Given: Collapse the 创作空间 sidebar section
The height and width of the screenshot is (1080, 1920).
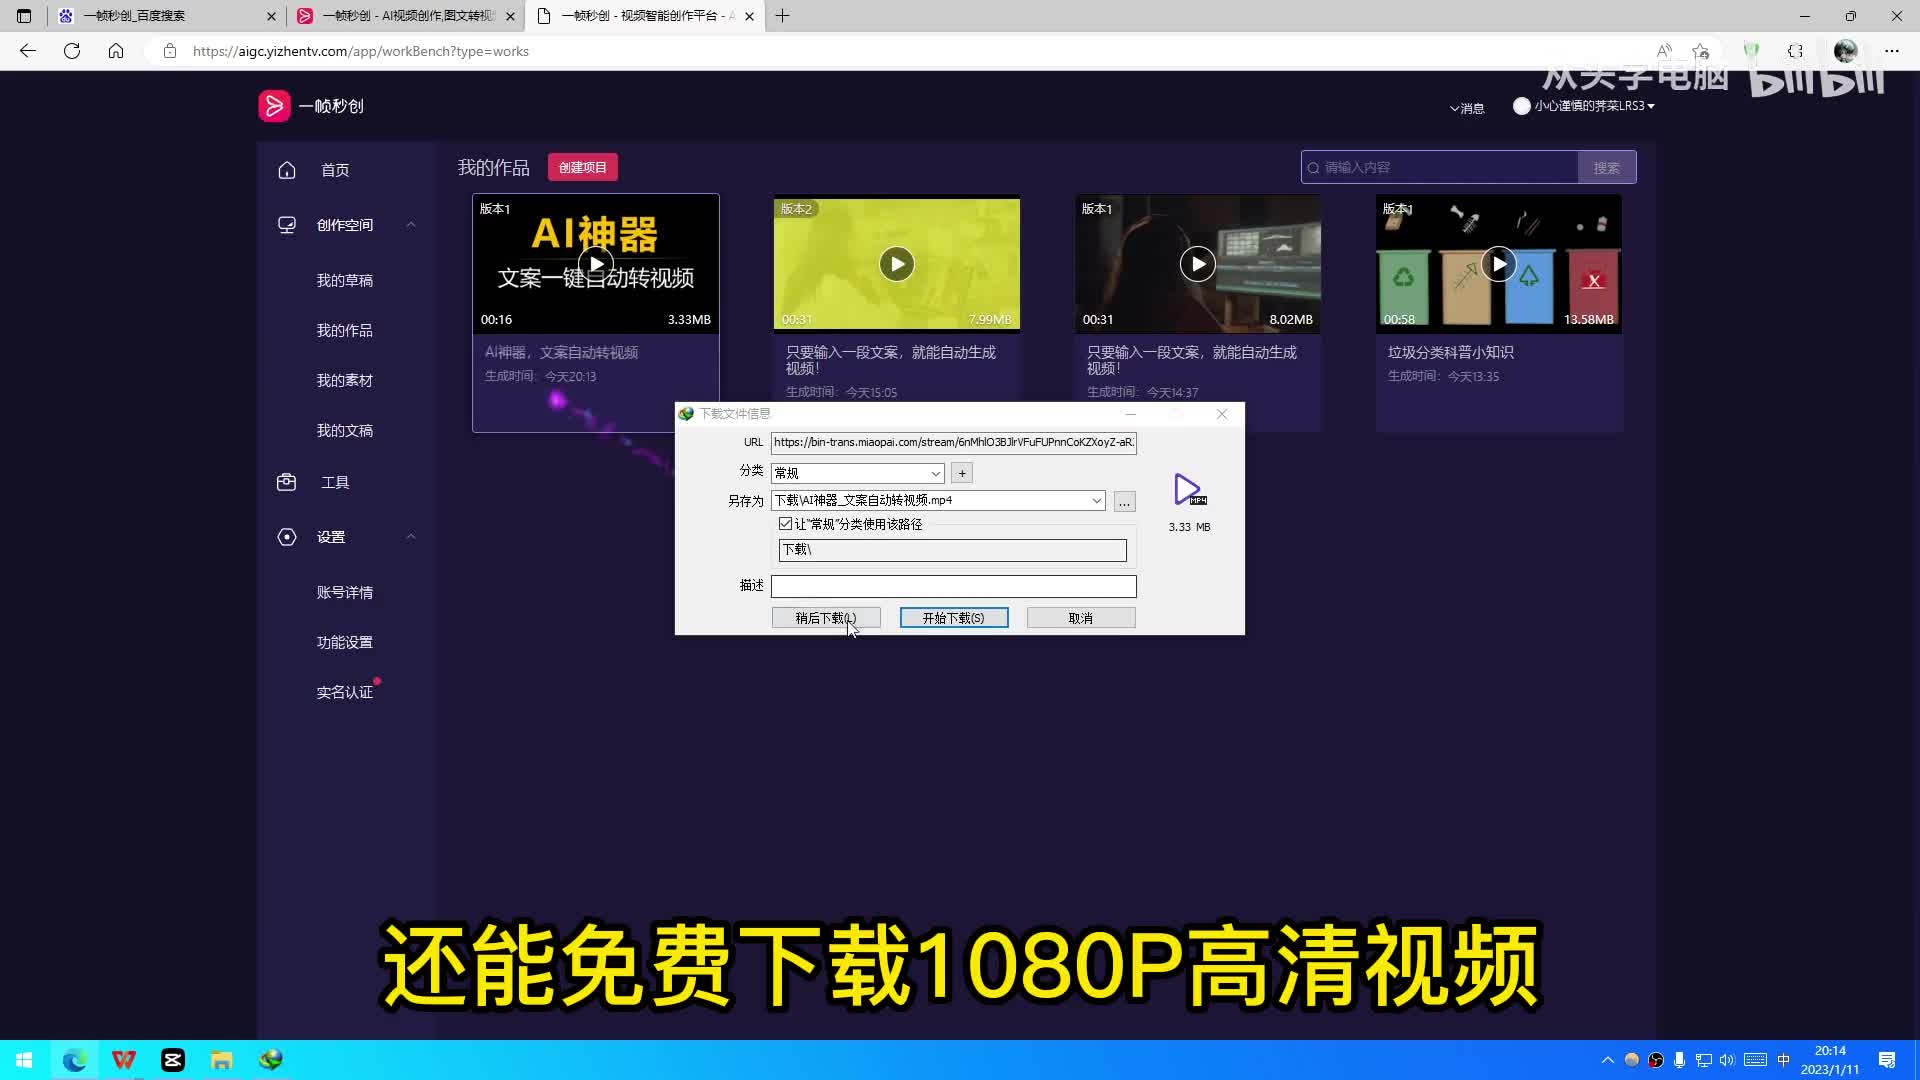Looking at the screenshot, I should coord(411,225).
